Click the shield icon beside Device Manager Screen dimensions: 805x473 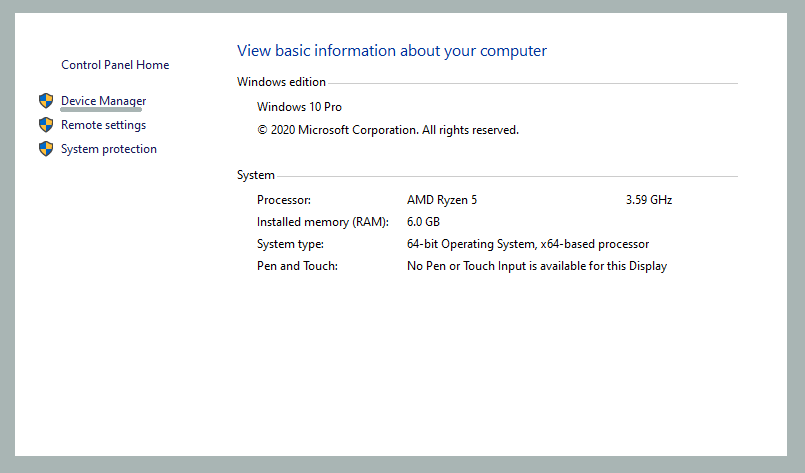(x=46, y=101)
